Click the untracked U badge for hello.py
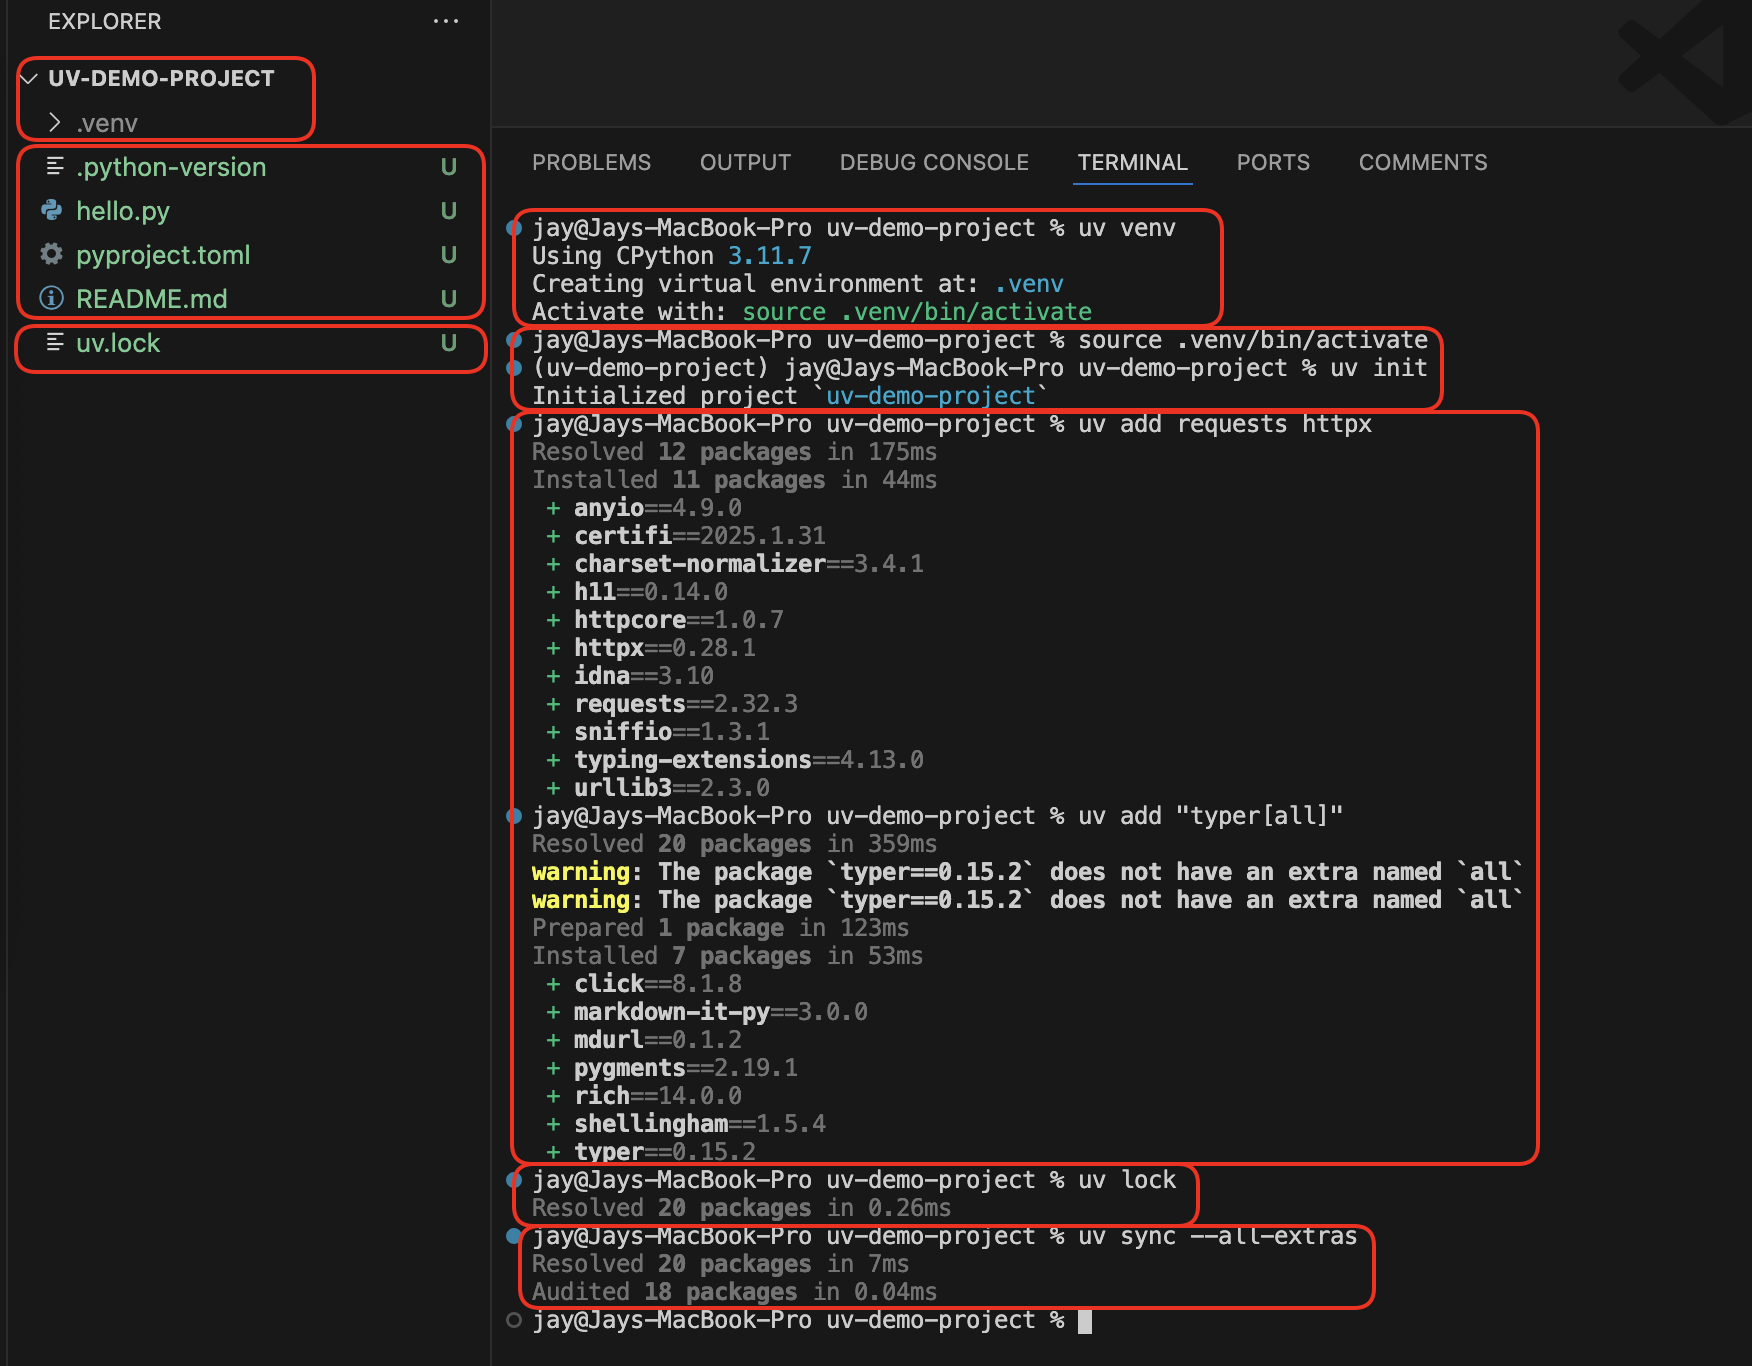The width and height of the screenshot is (1752, 1366). point(449,211)
